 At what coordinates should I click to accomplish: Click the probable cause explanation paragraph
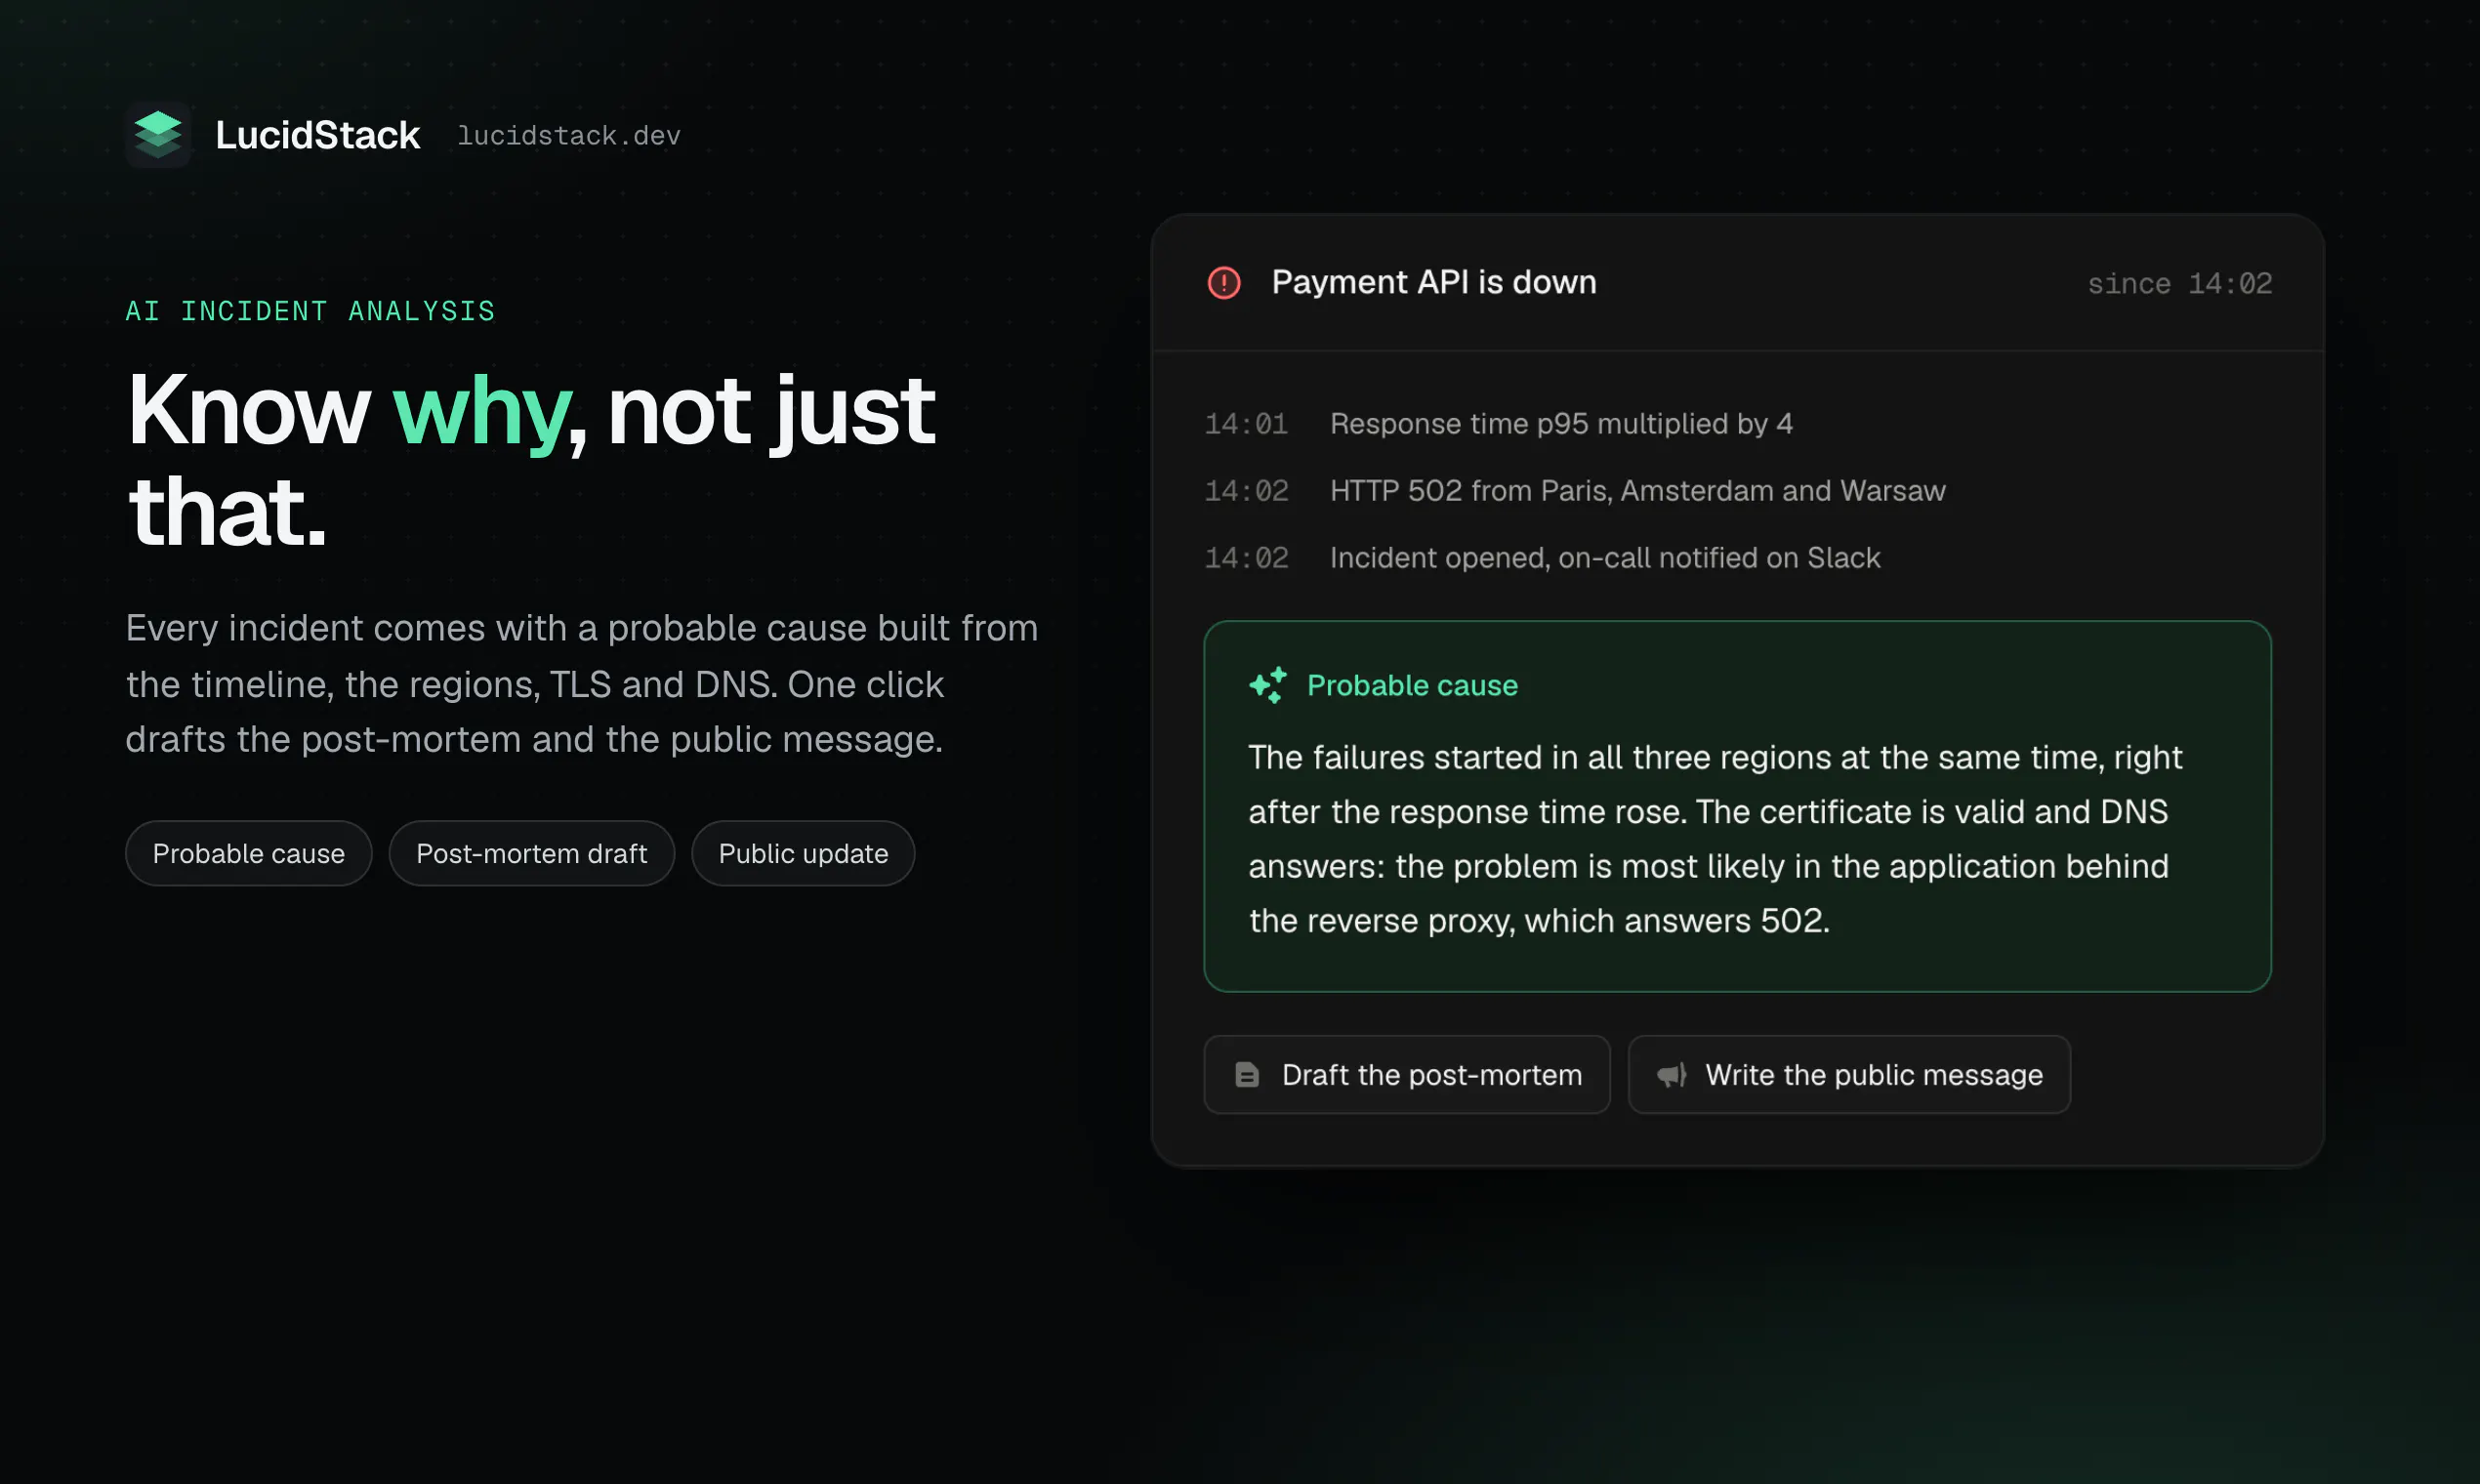tap(1715, 839)
